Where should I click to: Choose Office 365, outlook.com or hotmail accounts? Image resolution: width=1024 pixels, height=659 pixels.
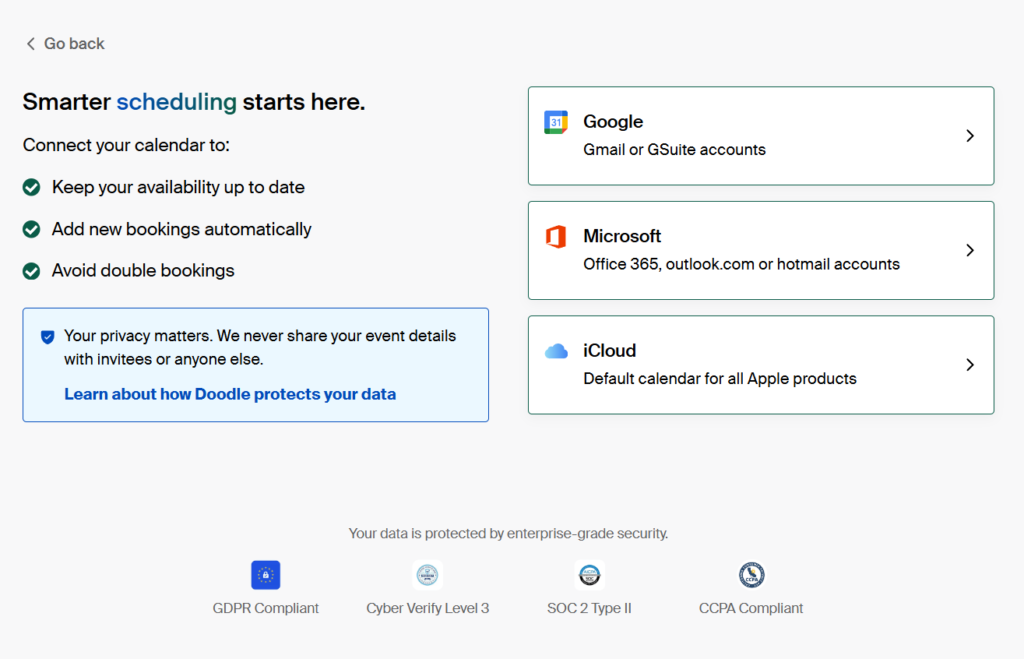[x=741, y=265]
